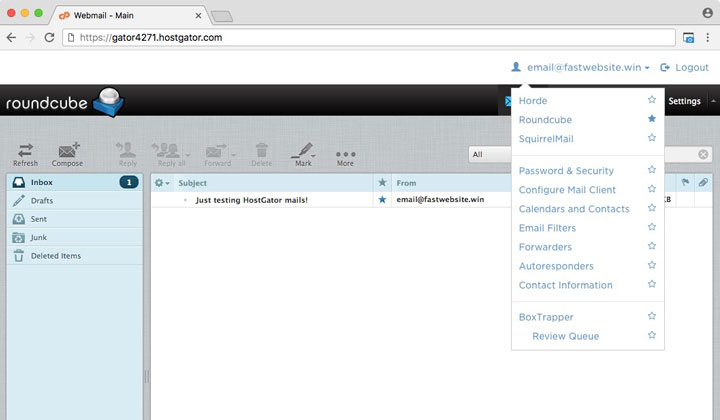Toggle favorite star for Calendars and Contacts
Screen dimensions: 720x420
(x=652, y=208)
